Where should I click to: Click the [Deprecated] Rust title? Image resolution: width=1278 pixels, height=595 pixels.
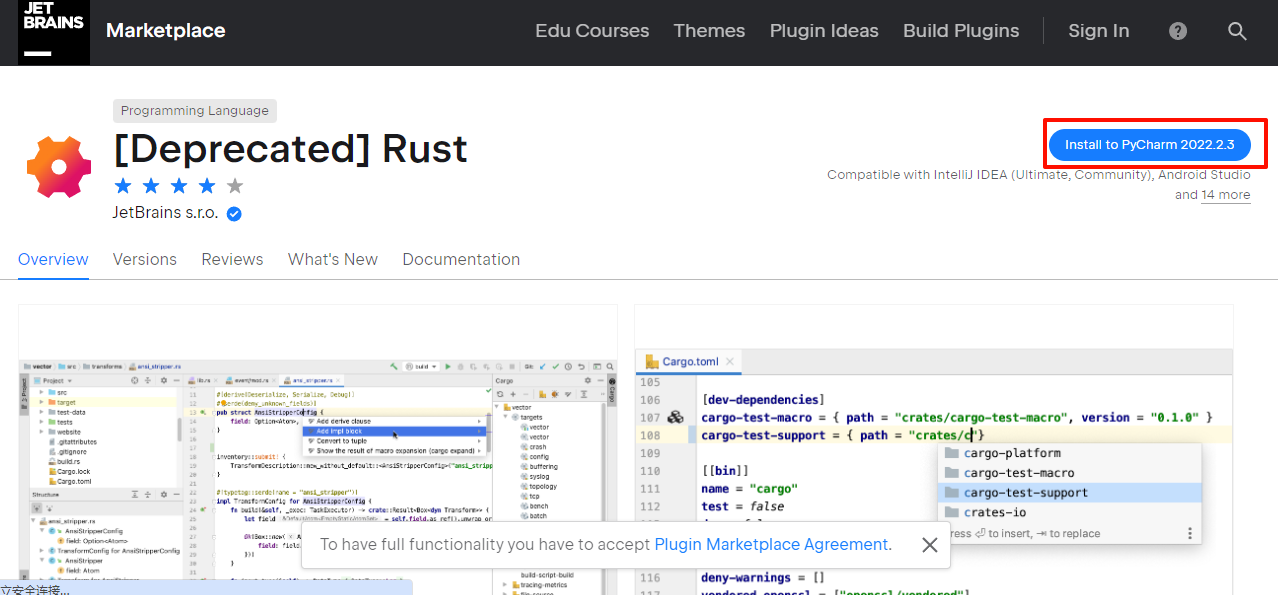[290, 148]
